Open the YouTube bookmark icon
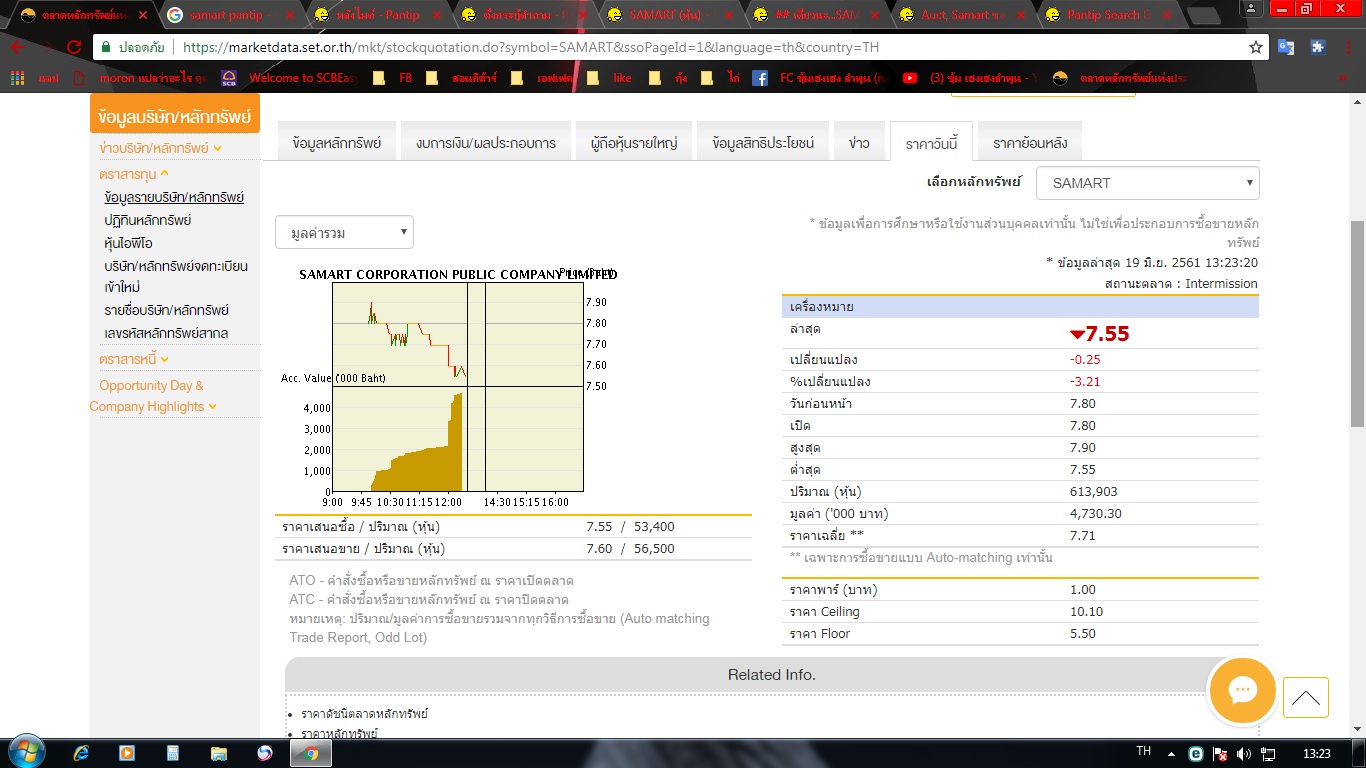The width and height of the screenshot is (1366, 768). click(910, 78)
